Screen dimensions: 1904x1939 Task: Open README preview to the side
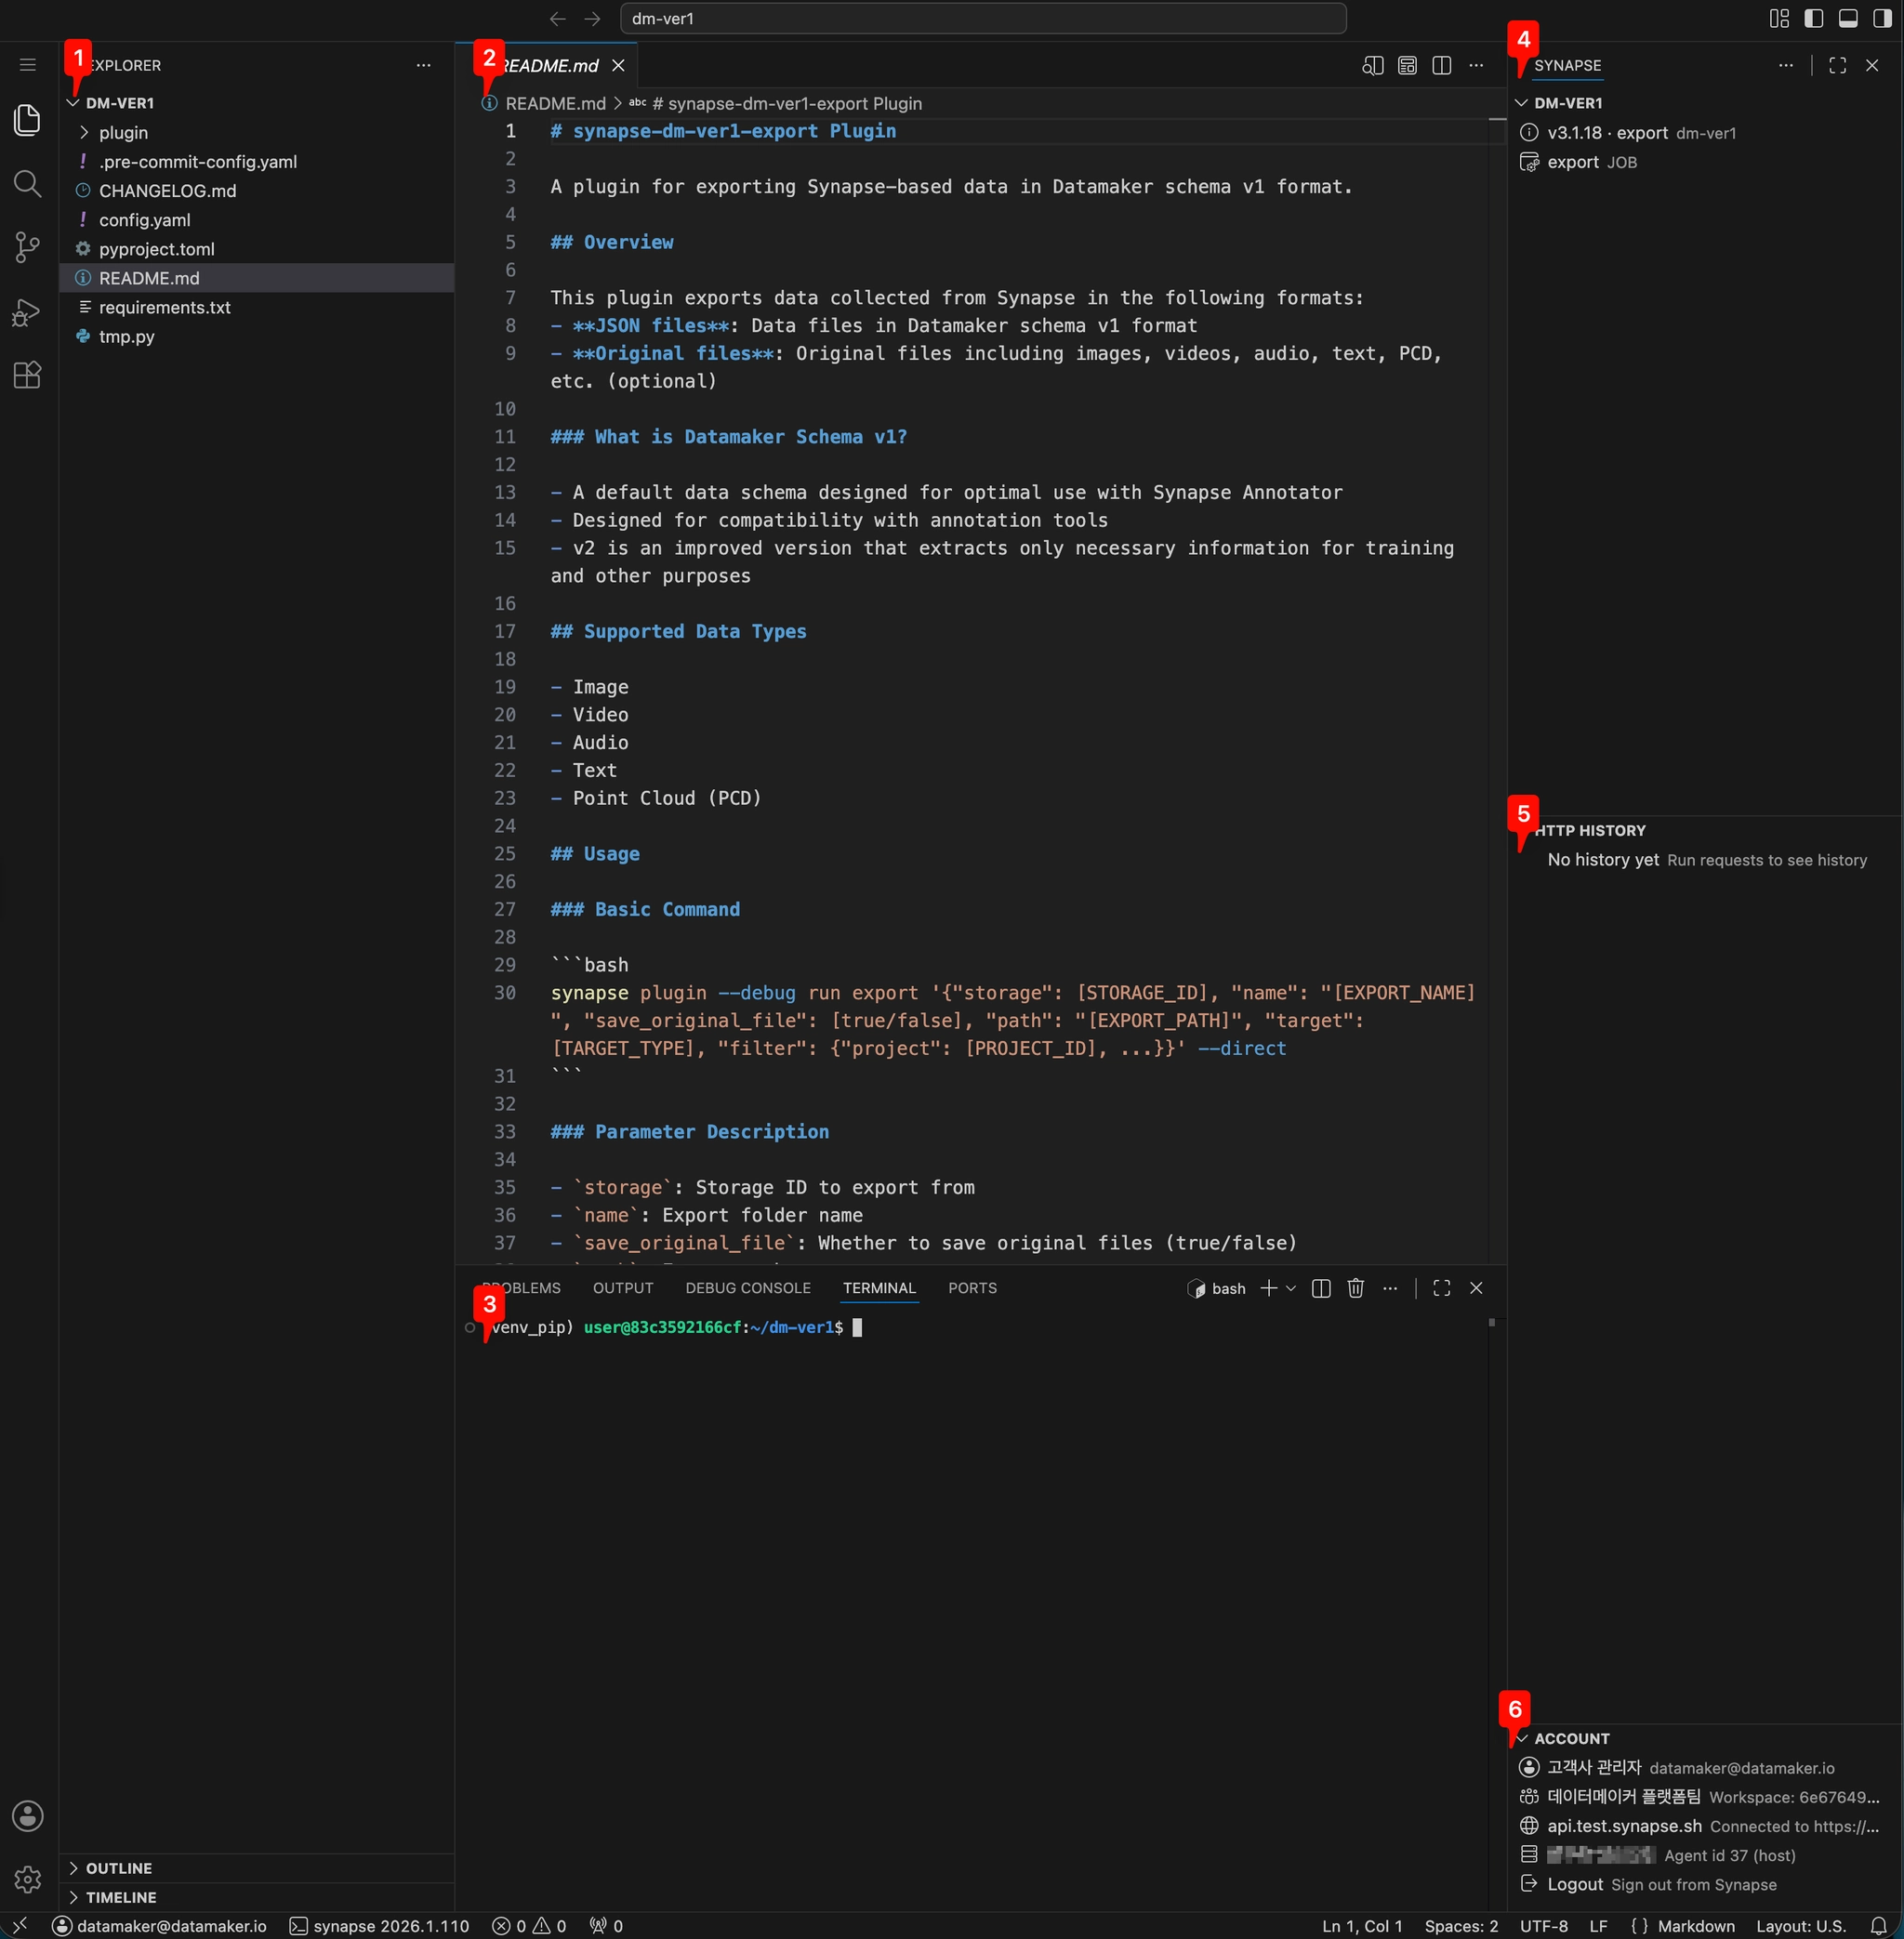pyautogui.click(x=1373, y=65)
